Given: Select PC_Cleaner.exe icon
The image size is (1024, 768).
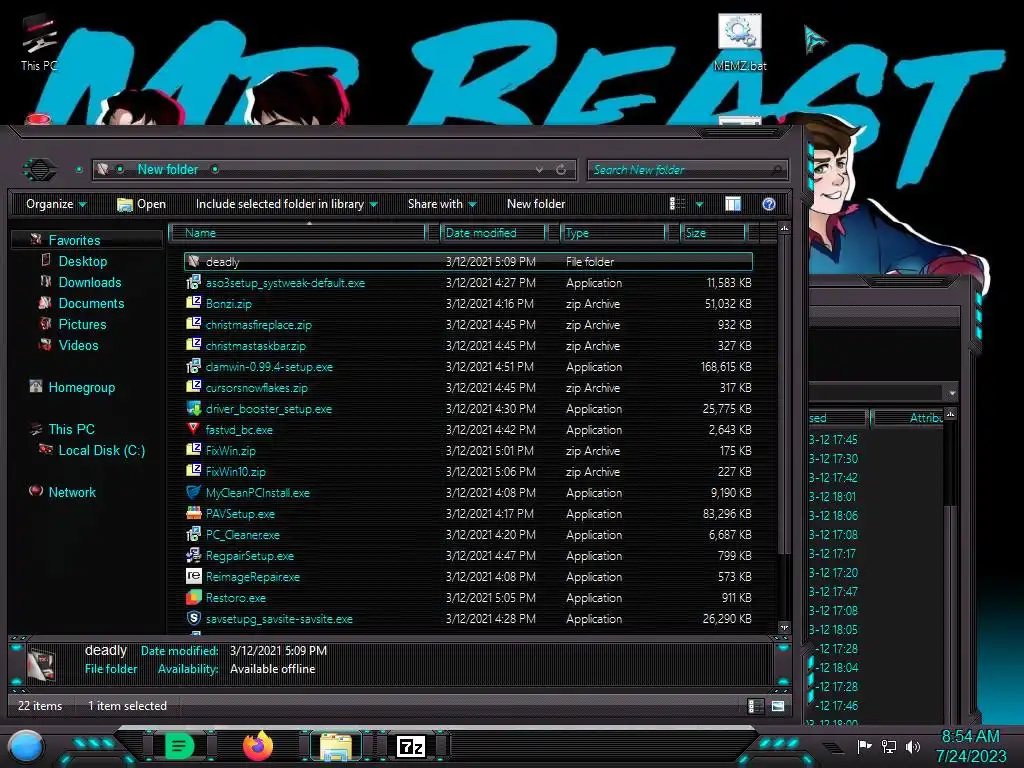Looking at the screenshot, I should click(x=193, y=534).
